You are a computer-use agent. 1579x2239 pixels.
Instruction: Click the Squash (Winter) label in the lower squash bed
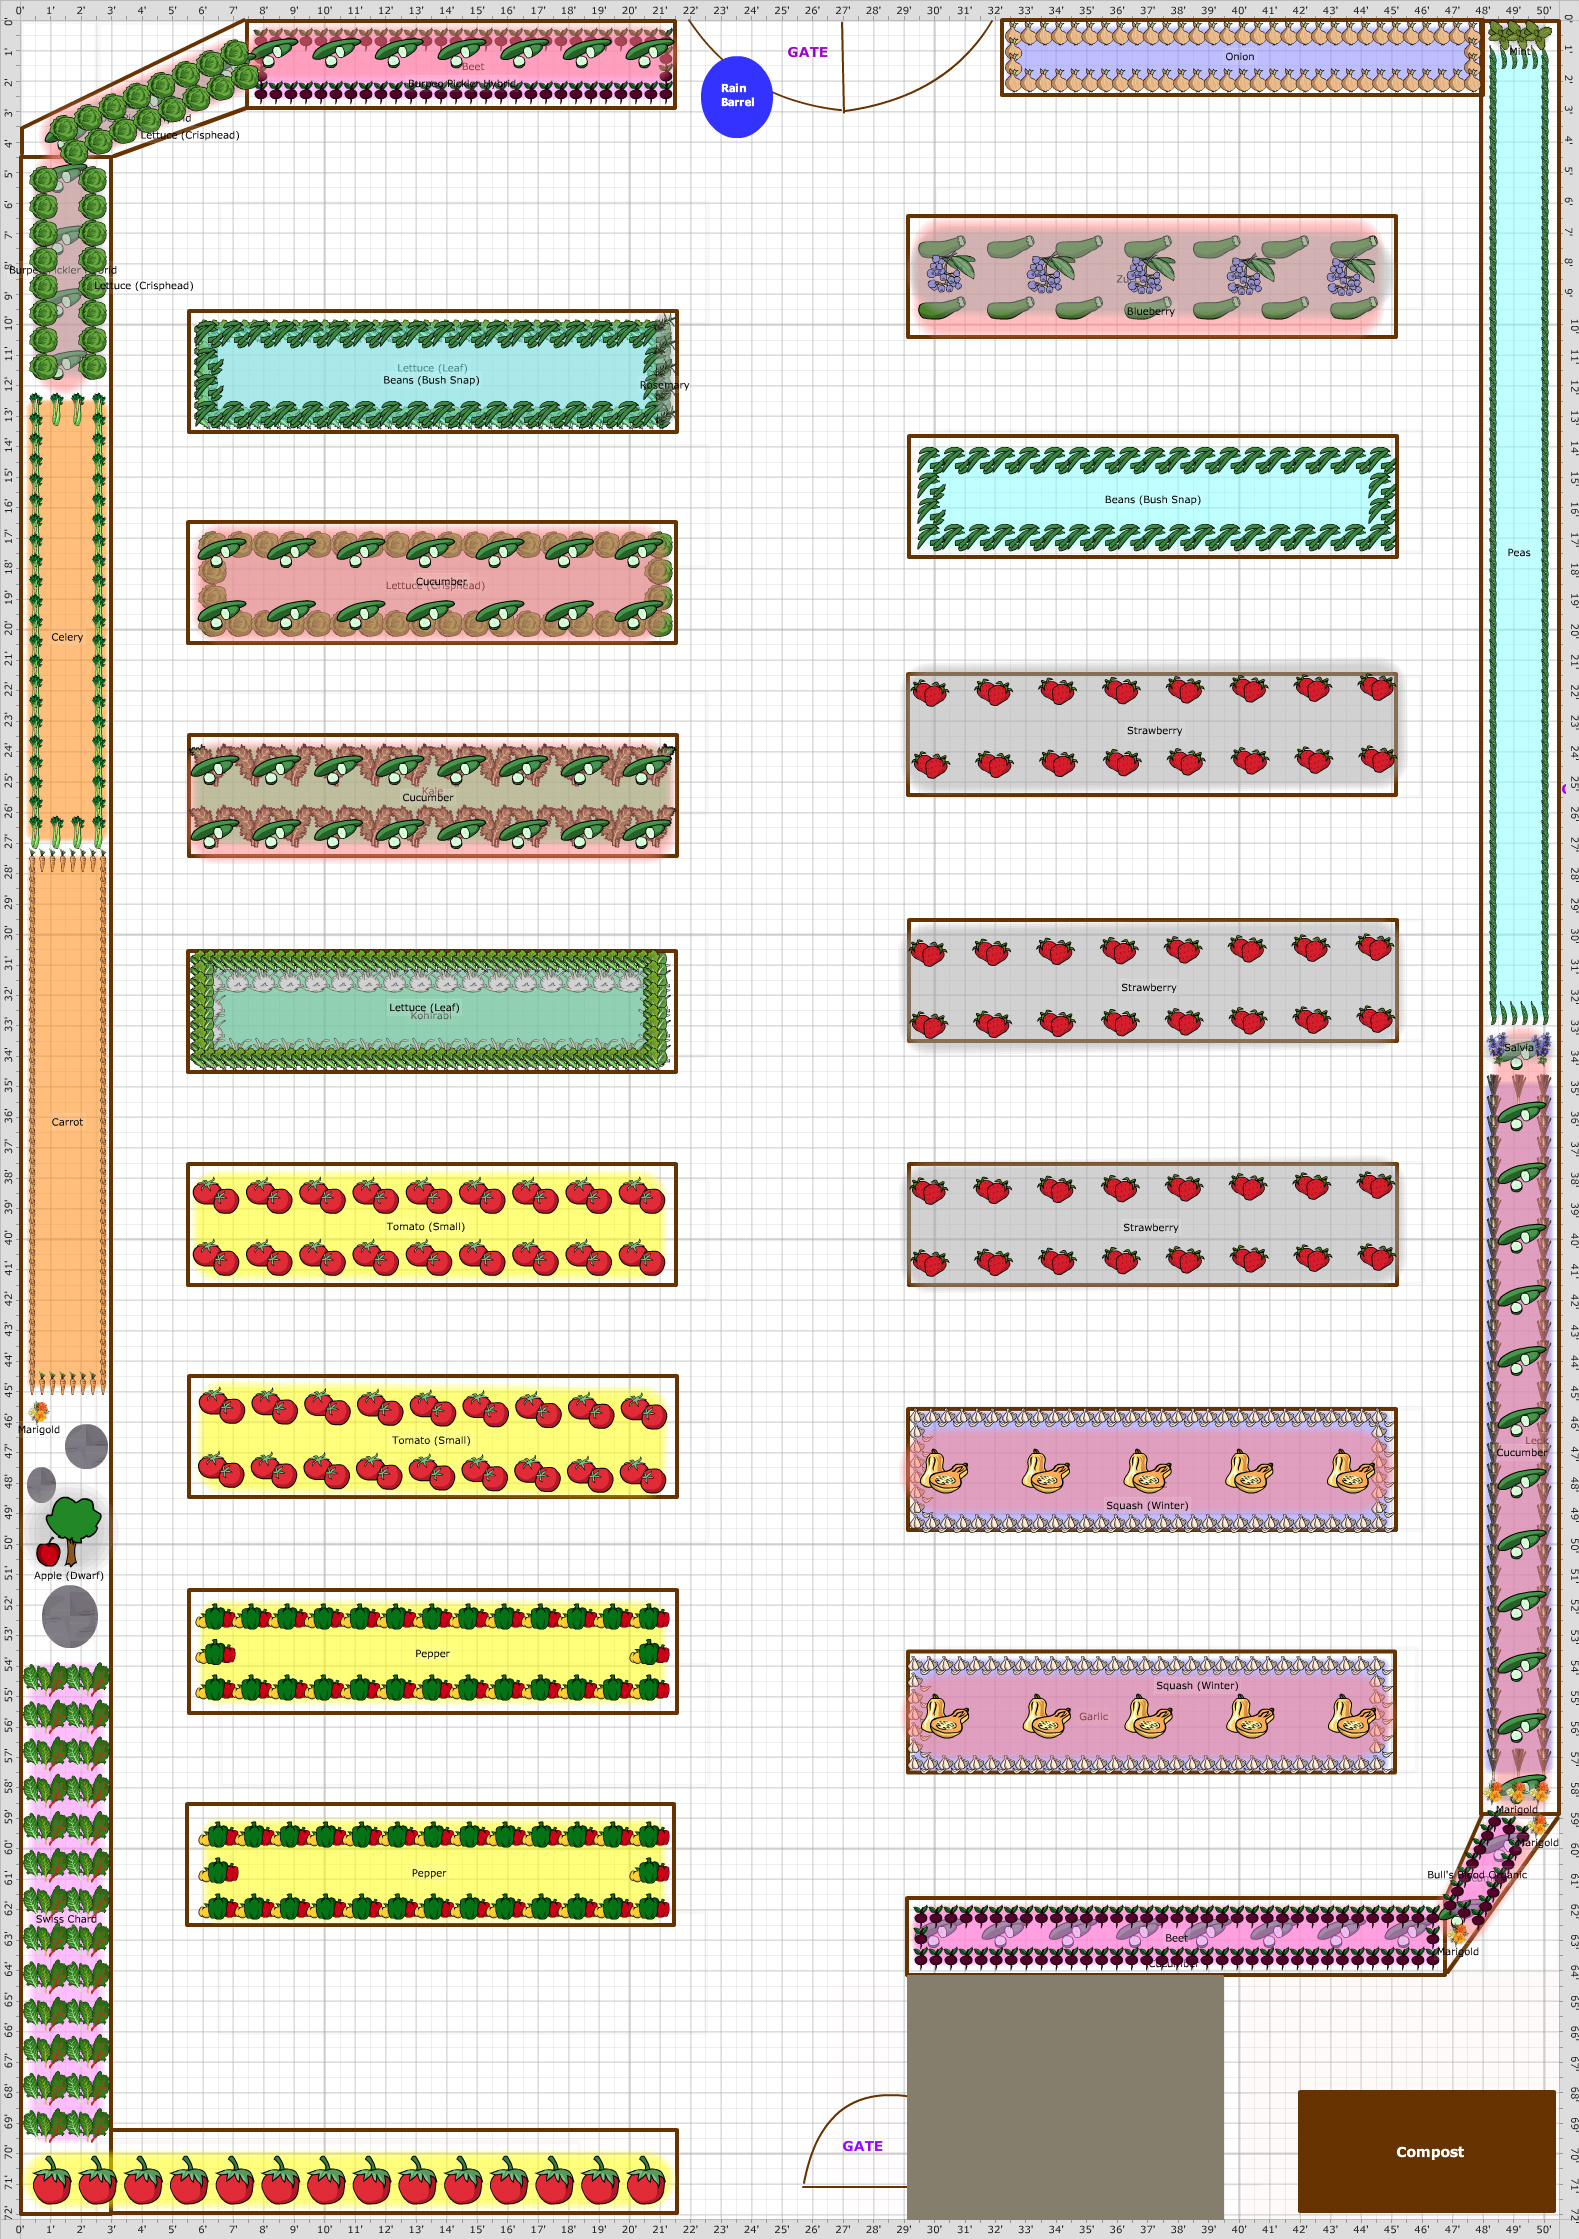pyautogui.click(x=1197, y=1685)
